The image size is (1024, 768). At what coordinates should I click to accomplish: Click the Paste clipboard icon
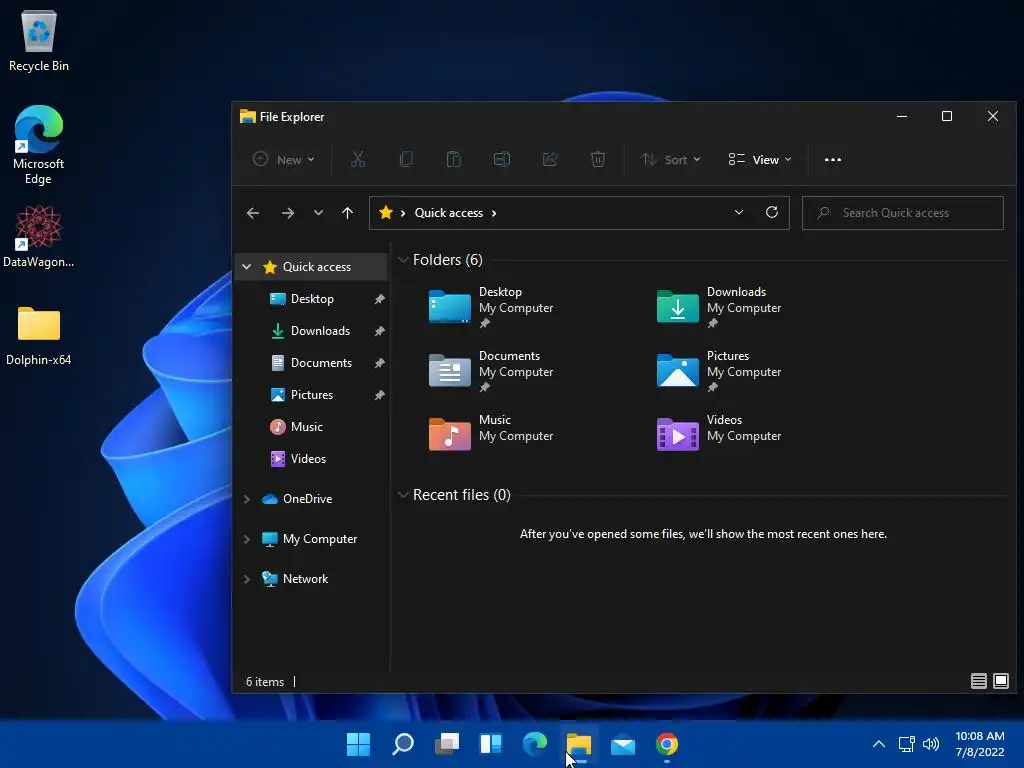[453, 159]
